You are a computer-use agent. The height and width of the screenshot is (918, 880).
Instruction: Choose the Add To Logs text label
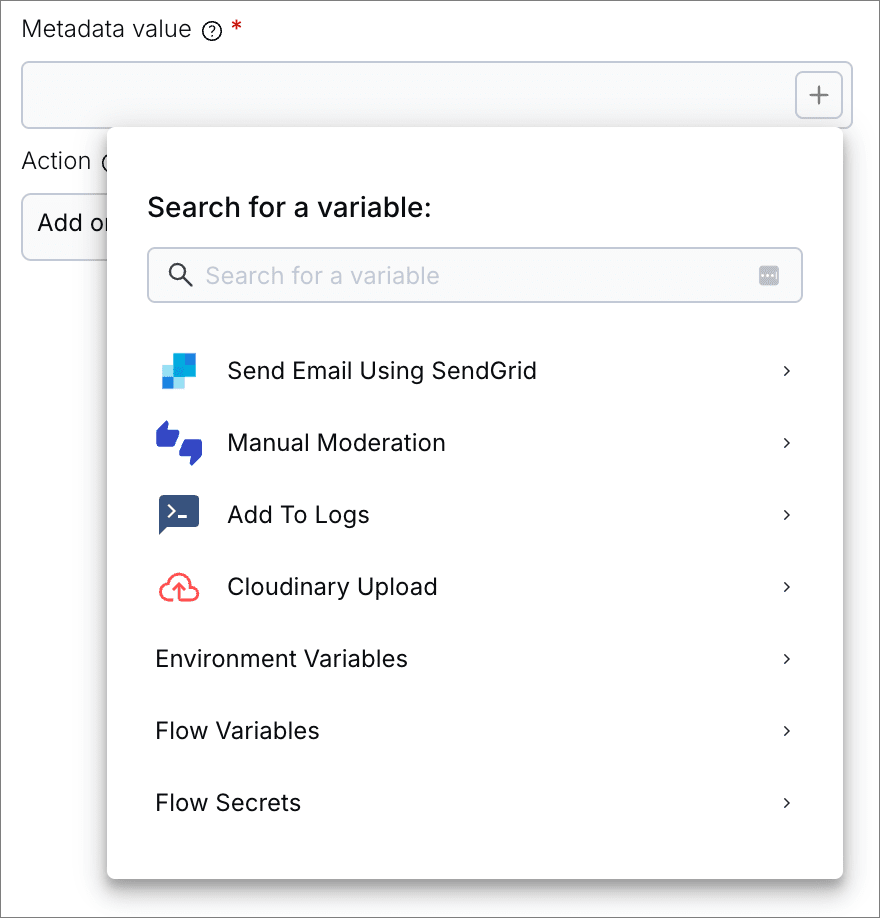coord(298,515)
